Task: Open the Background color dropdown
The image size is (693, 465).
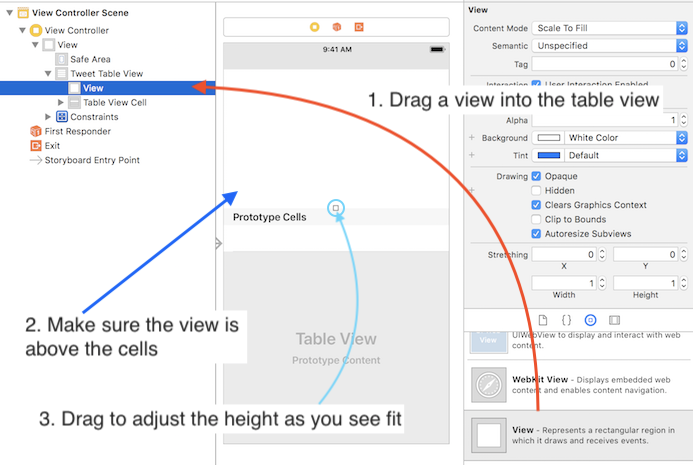Action: (626, 138)
